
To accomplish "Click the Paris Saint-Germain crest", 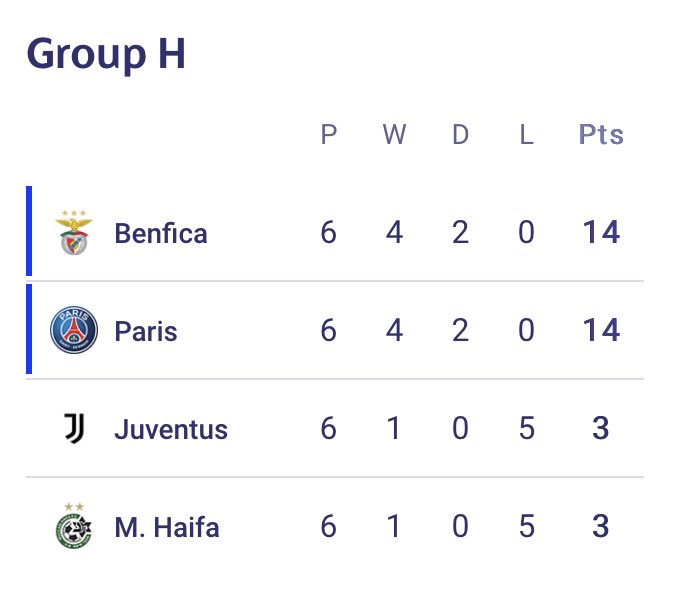I will [74, 331].
